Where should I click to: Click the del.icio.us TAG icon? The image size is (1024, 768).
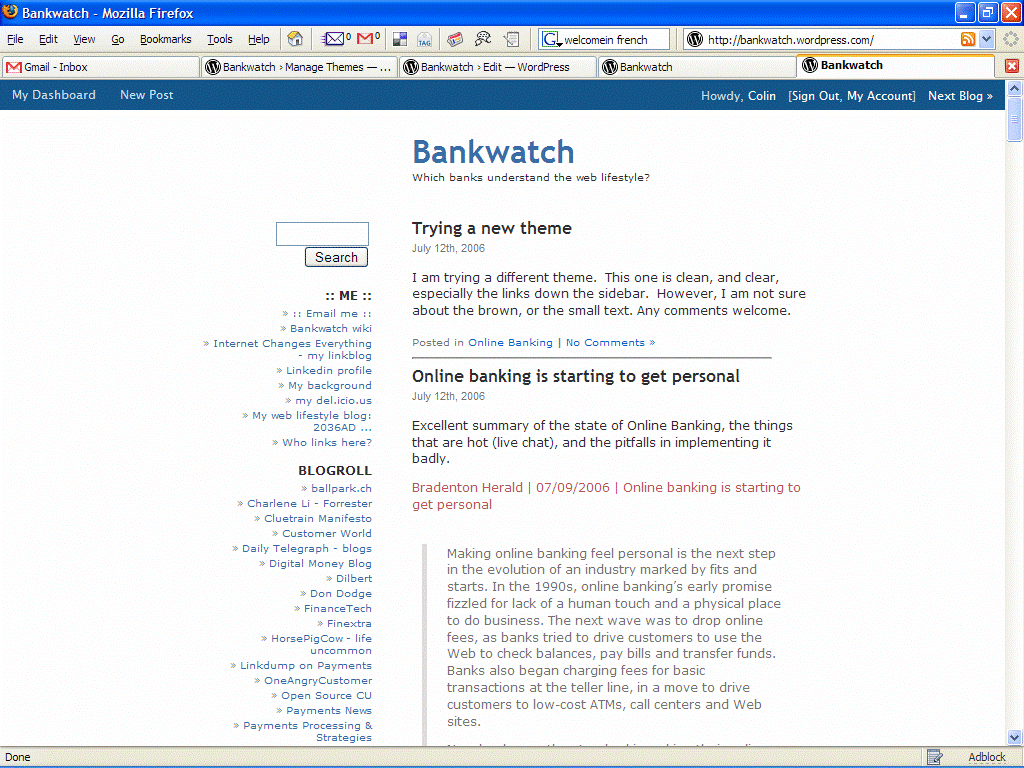coord(424,39)
